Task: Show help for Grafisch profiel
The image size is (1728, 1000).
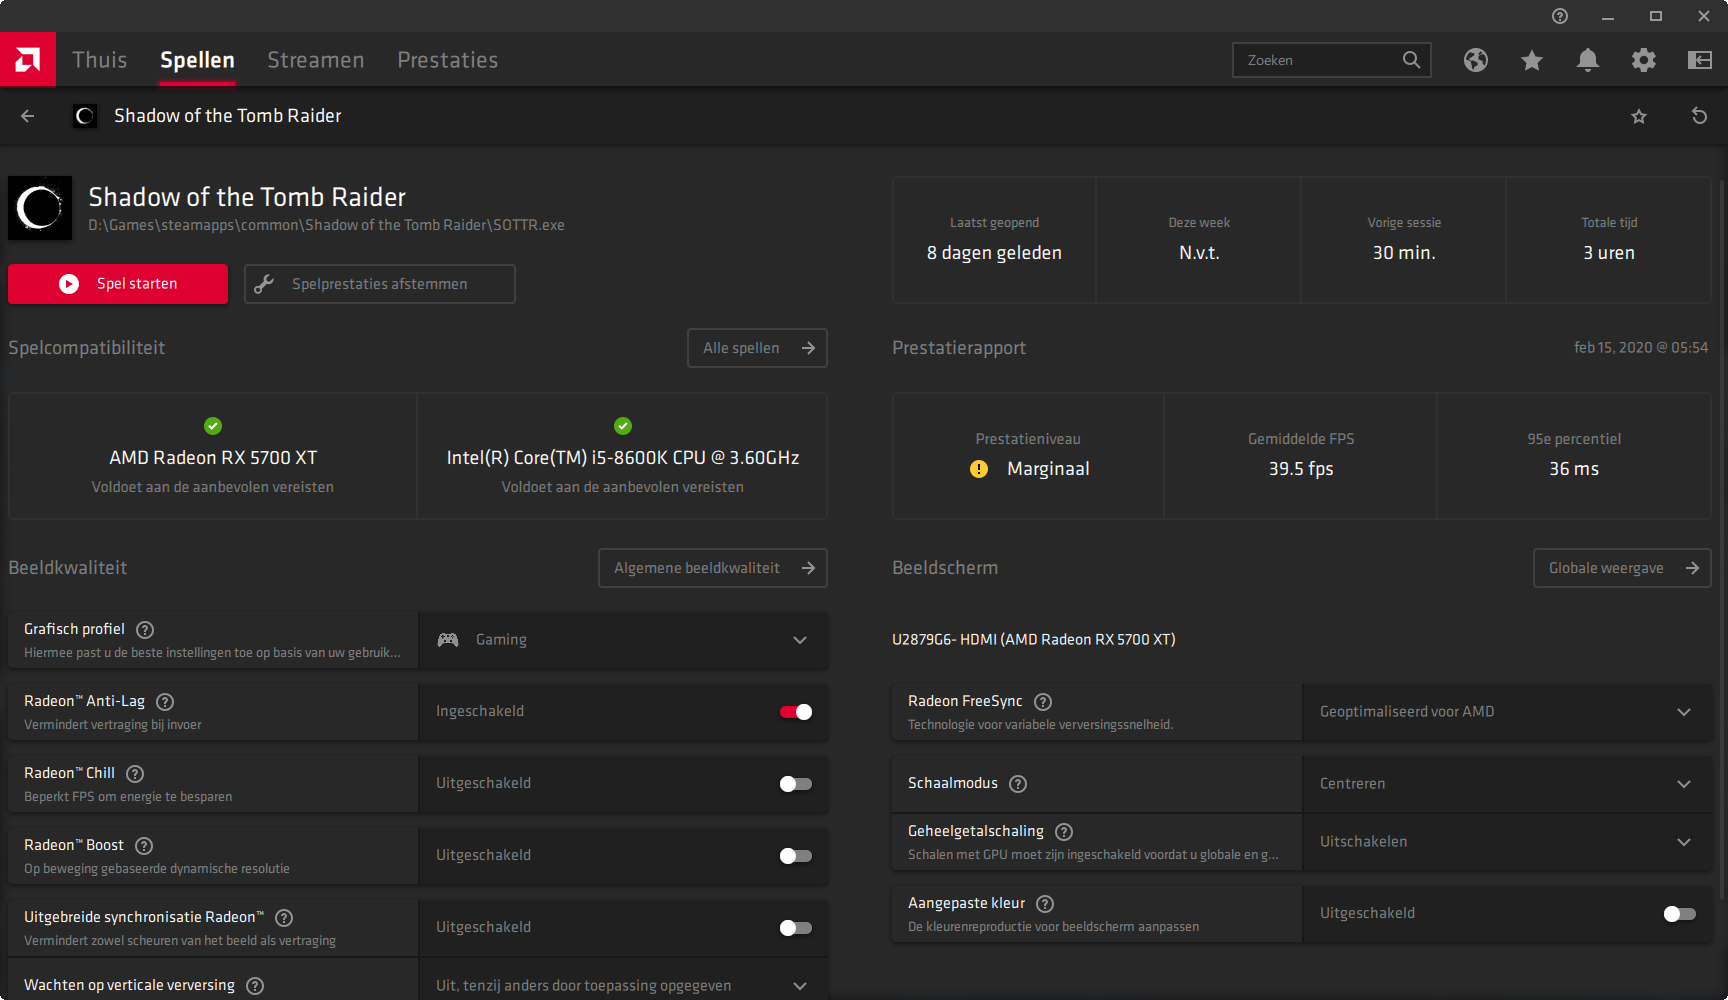Action: click(x=145, y=630)
